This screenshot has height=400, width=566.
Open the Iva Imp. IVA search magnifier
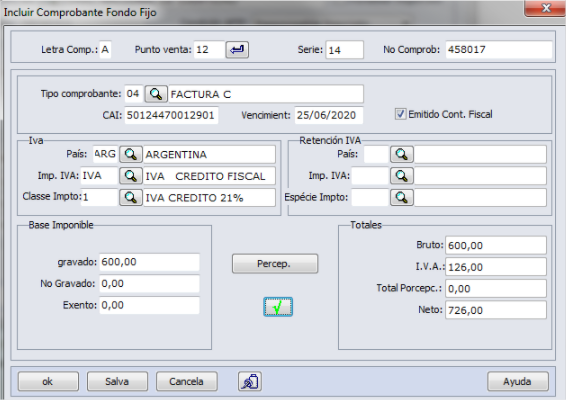[131, 176]
